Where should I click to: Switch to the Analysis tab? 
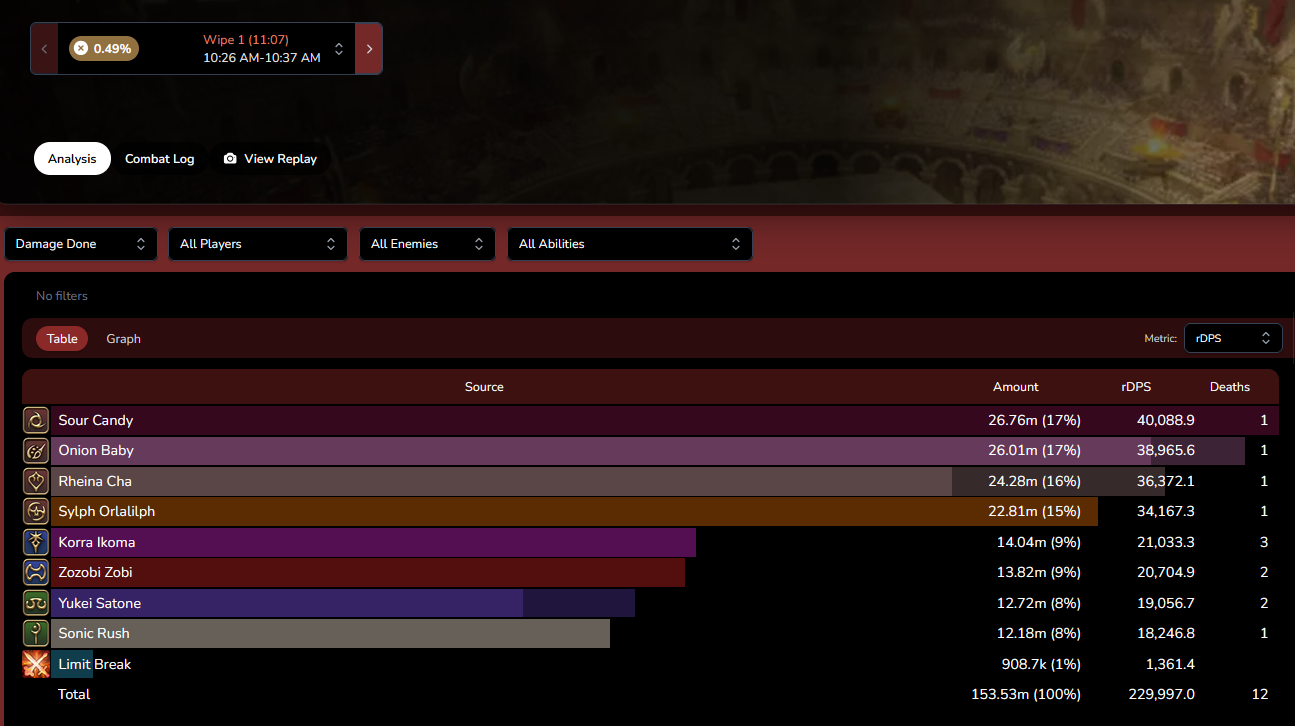(72, 159)
